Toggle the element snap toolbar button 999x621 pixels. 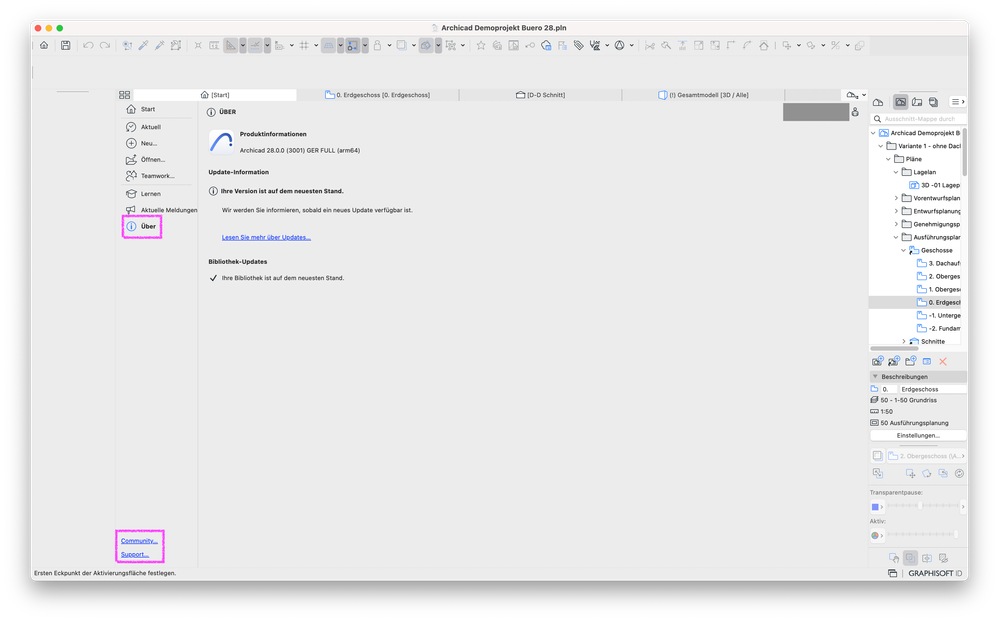tap(352, 45)
